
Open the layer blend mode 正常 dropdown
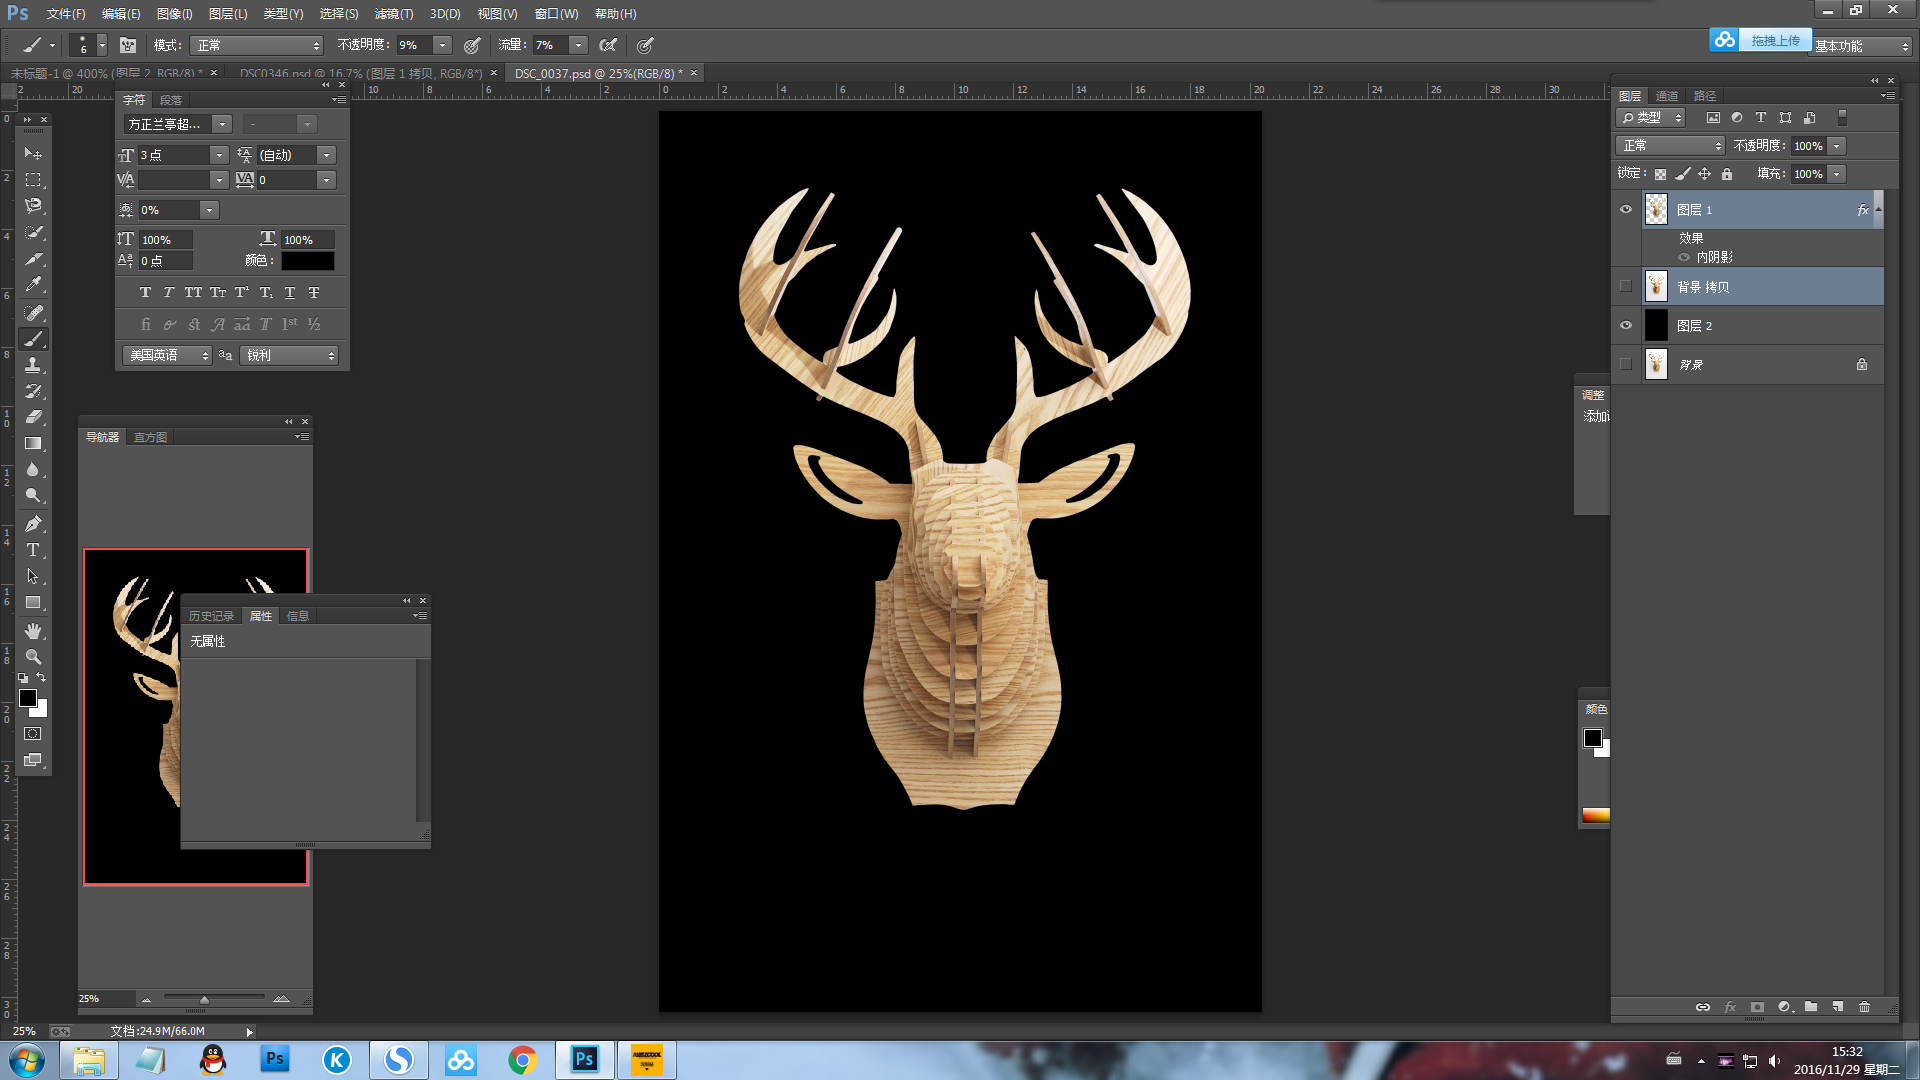(x=1670, y=146)
